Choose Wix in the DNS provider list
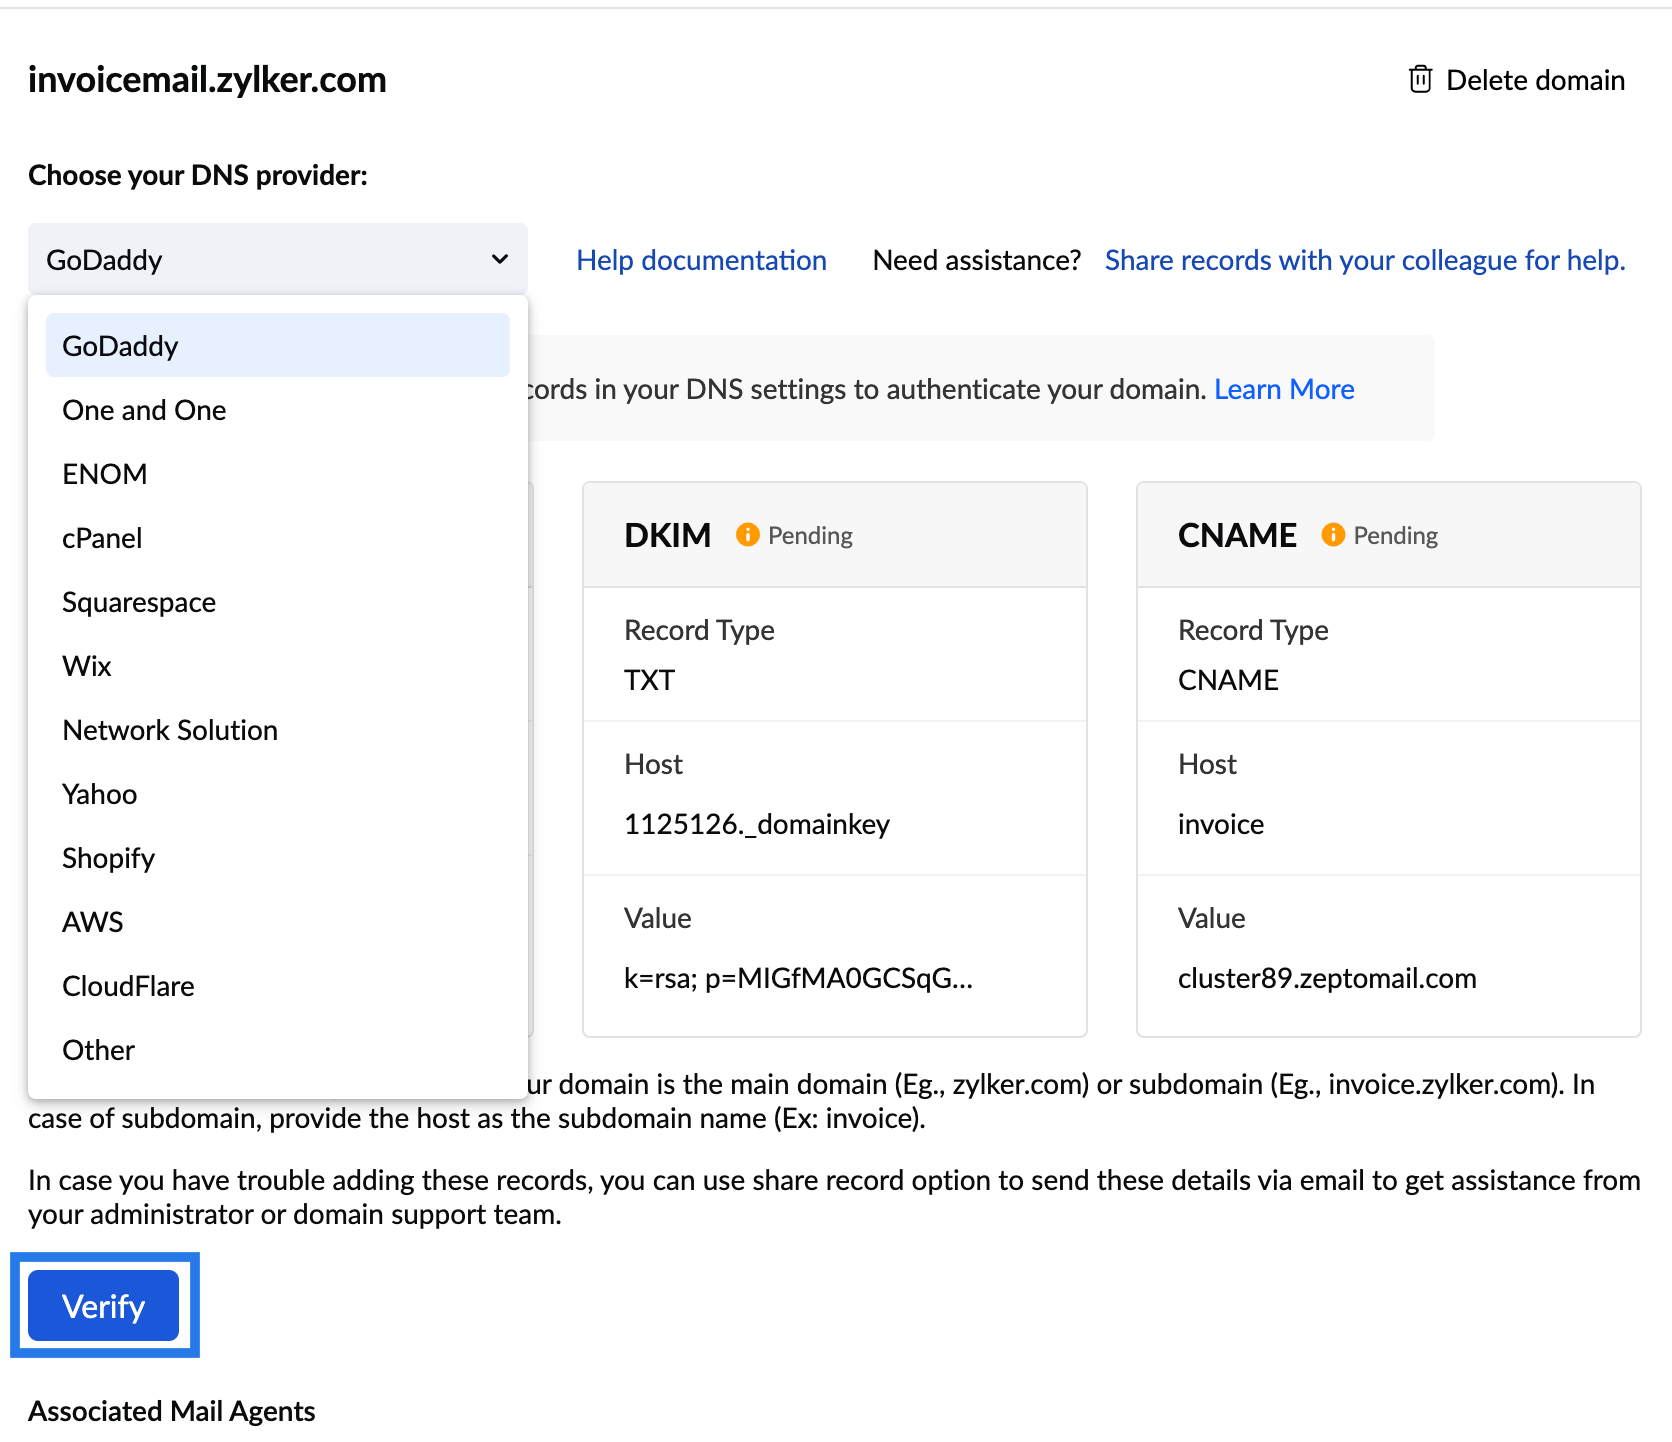 click(x=85, y=665)
